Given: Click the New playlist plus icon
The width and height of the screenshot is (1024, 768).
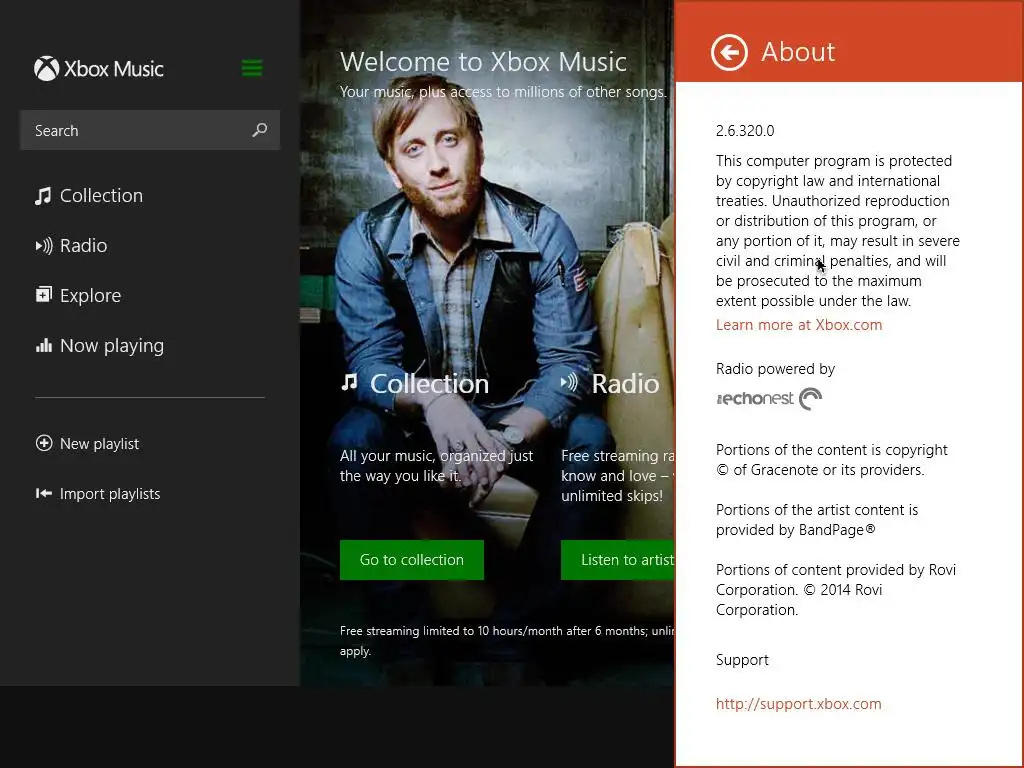Looking at the screenshot, I should pyautogui.click(x=44, y=443).
